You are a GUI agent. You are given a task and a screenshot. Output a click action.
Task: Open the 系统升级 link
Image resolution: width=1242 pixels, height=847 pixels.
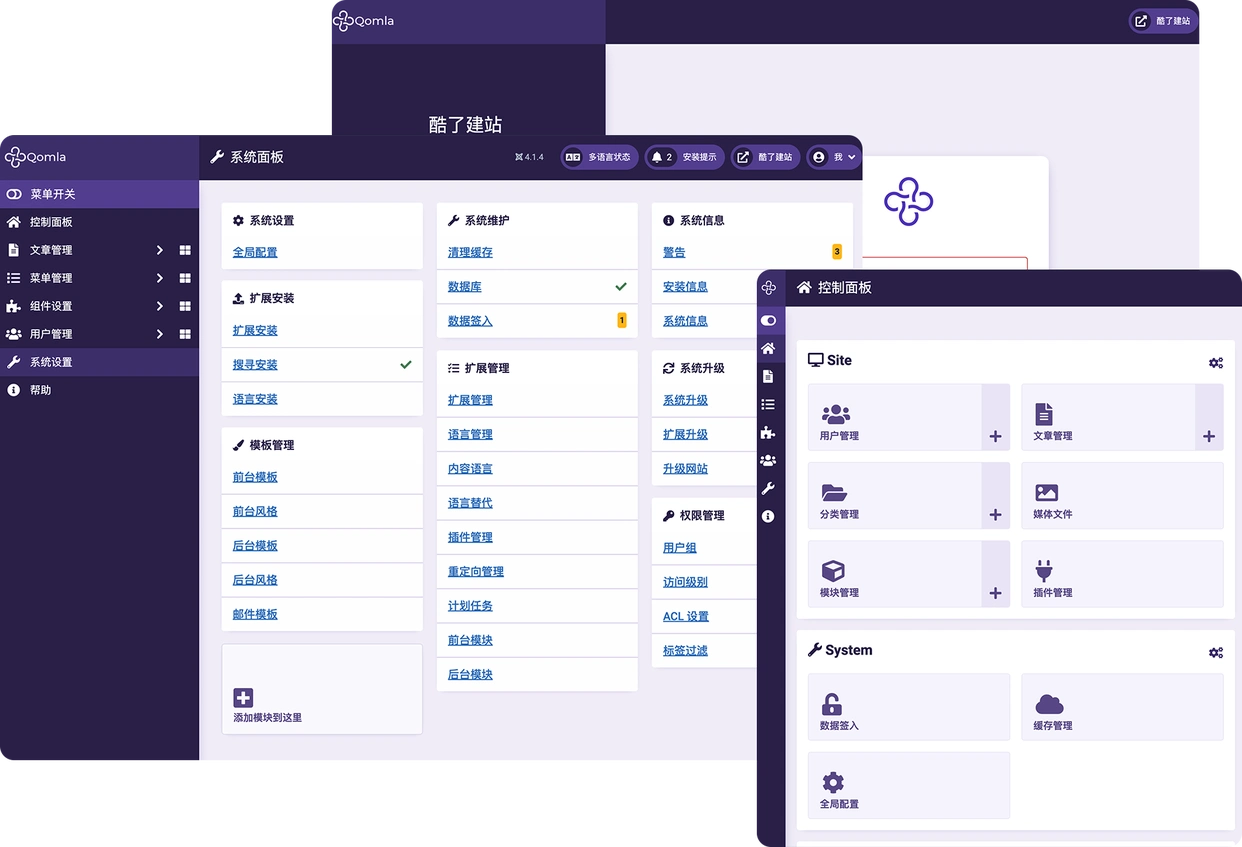(685, 400)
